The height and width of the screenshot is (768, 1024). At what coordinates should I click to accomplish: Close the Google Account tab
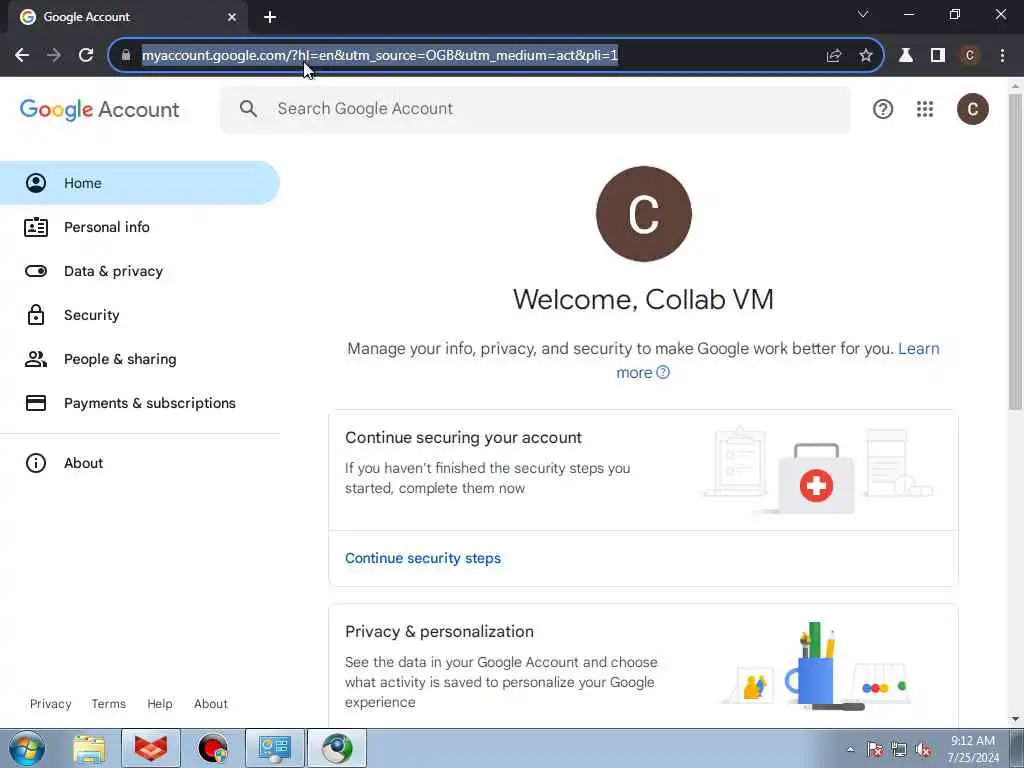[232, 17]
